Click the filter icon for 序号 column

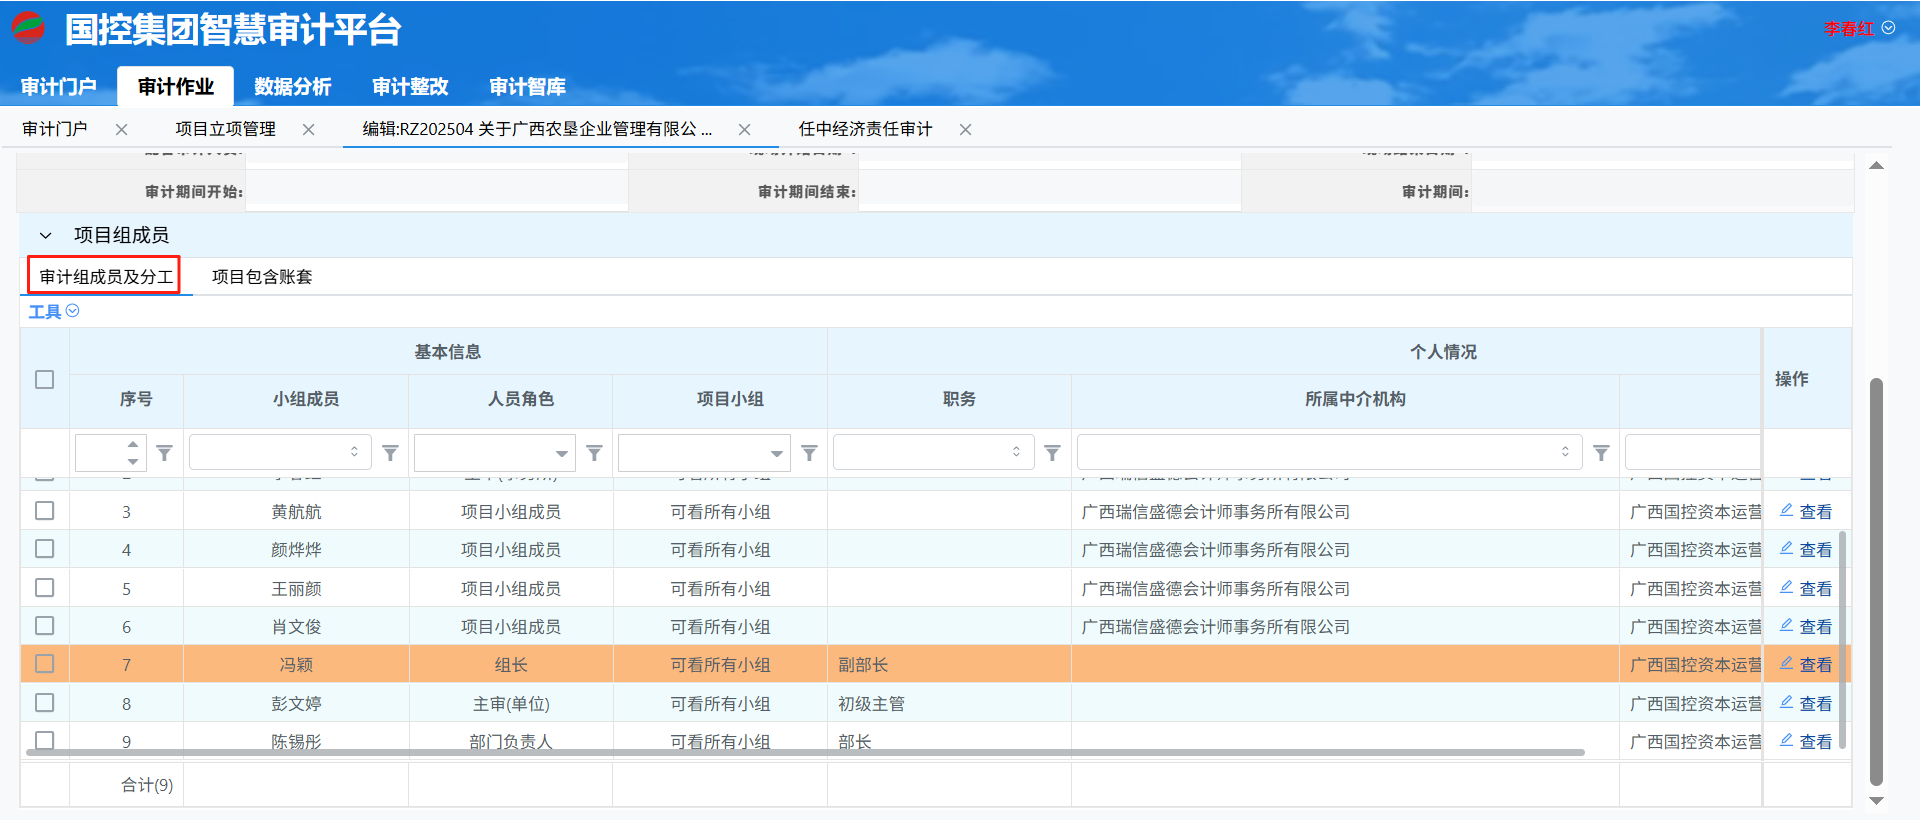click(165, 453)
